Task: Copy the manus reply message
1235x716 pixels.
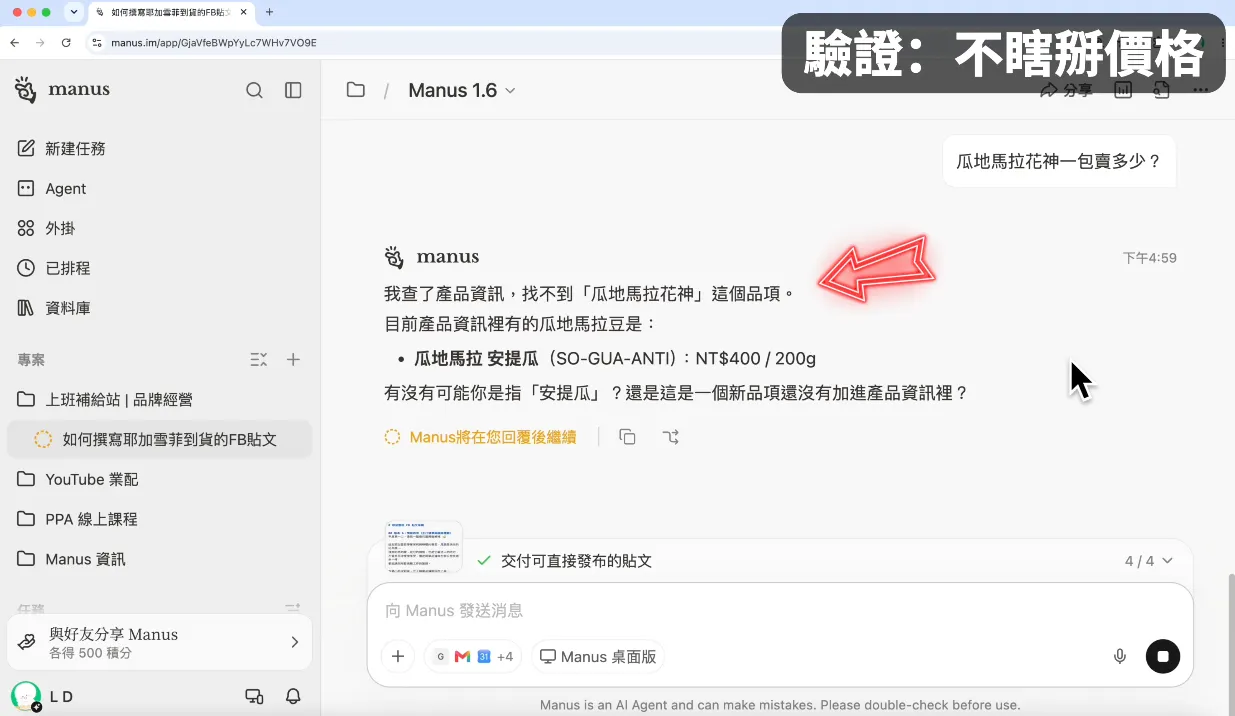Action: click(x=627, y=437)
